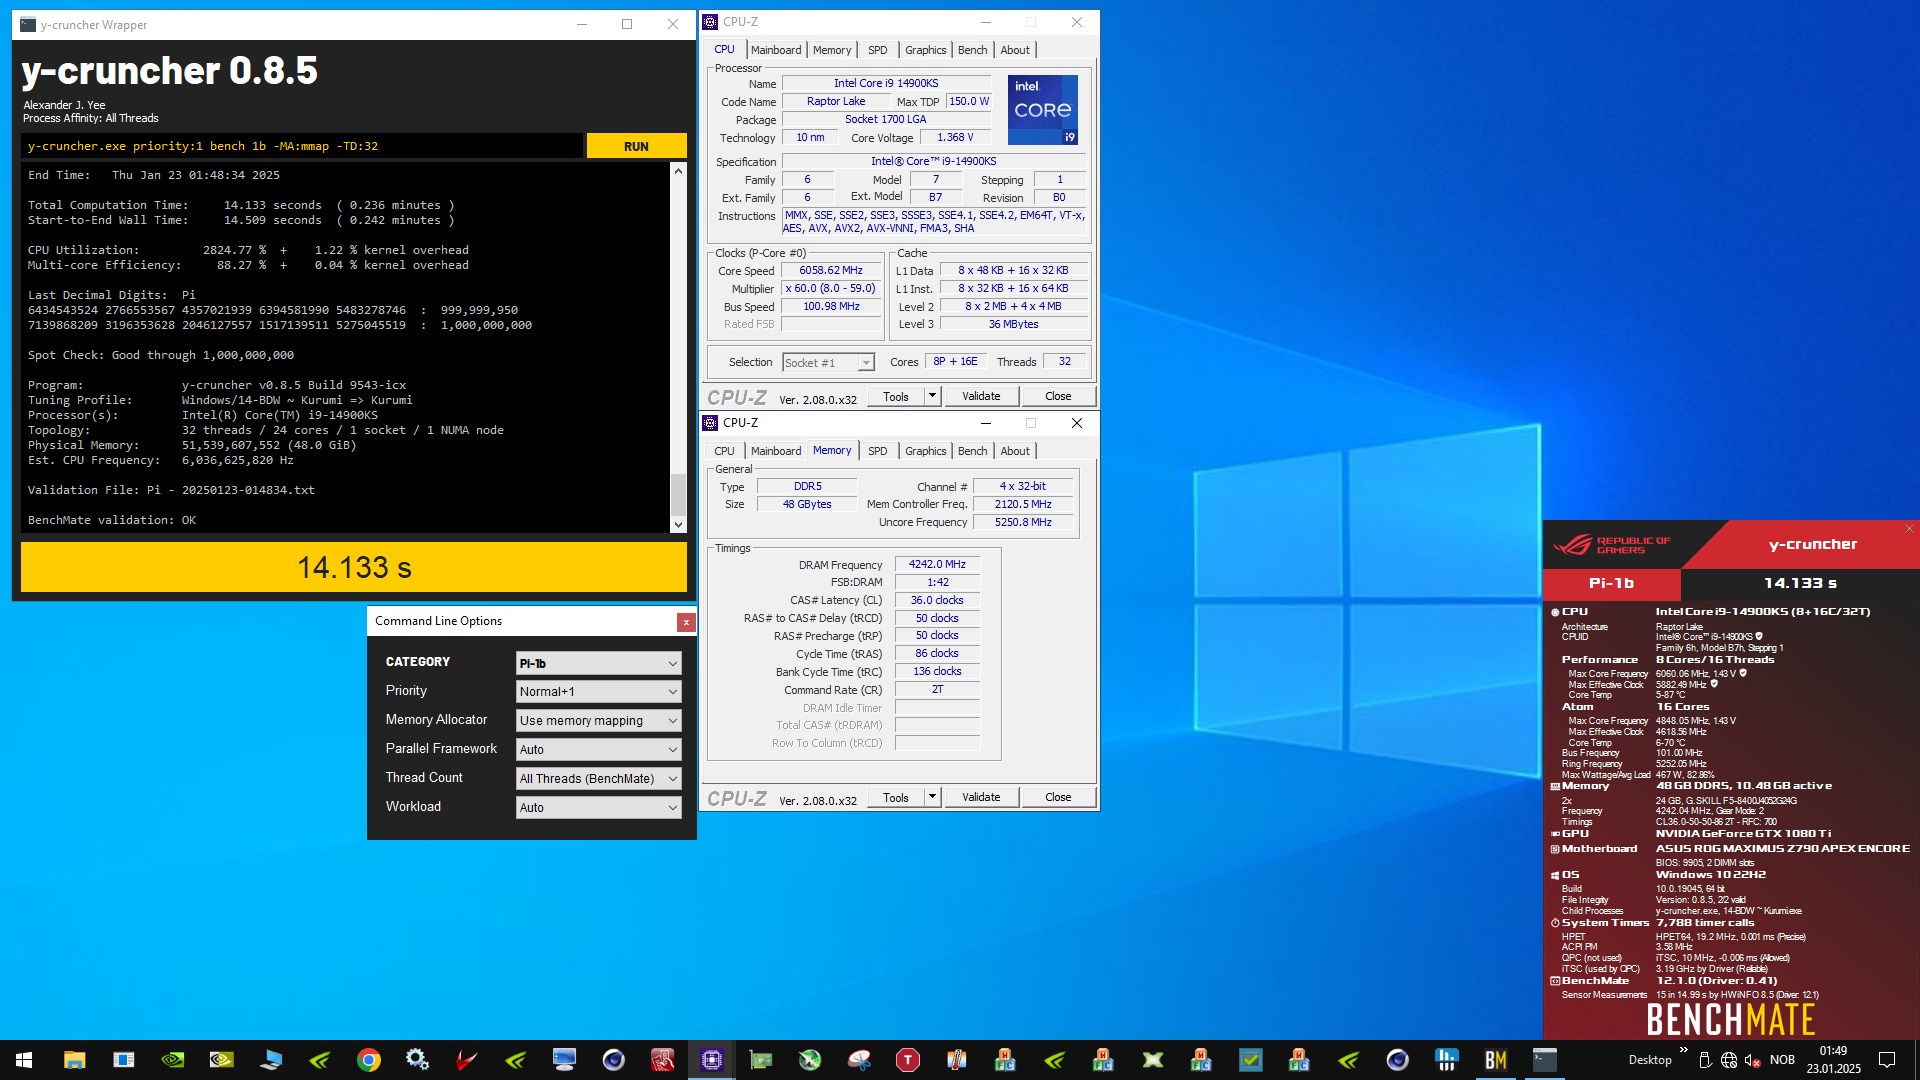
Task: Click CAS# Latency value 36.0 clocks
Action: [x=937, y=600]
